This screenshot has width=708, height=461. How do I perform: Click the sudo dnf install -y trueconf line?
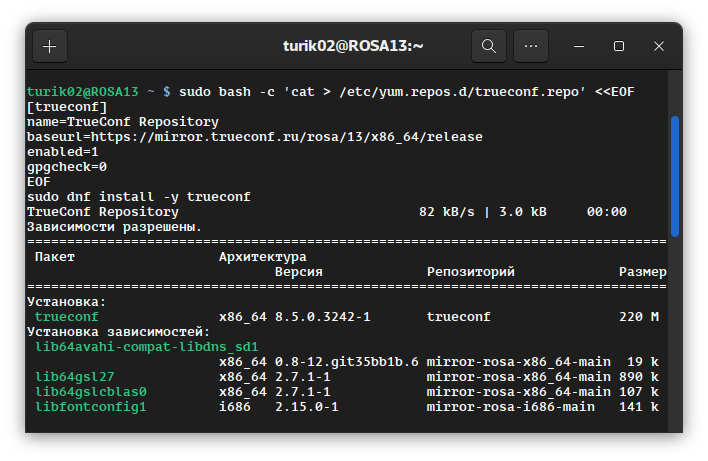139,197
